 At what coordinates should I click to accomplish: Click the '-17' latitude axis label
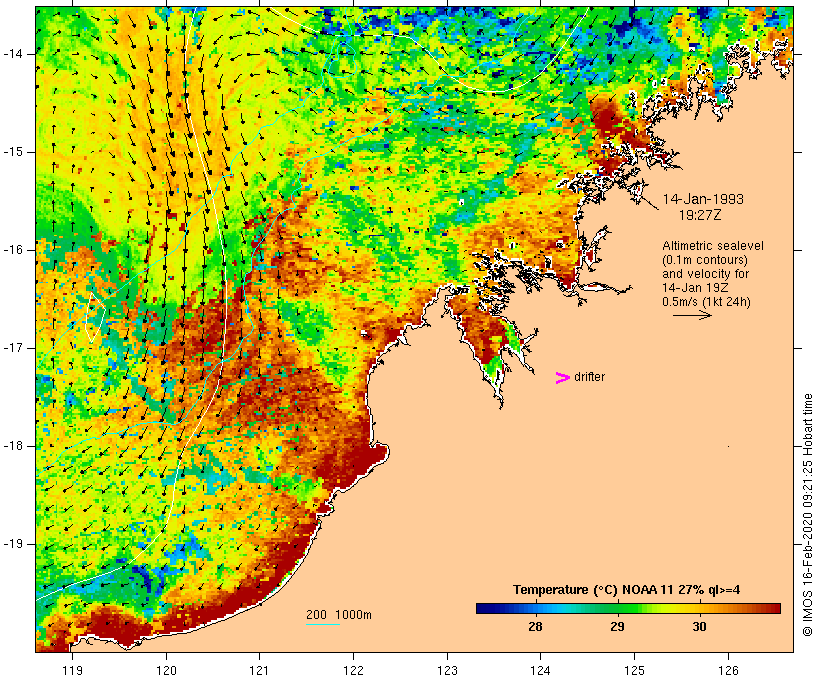click(12, 348)
